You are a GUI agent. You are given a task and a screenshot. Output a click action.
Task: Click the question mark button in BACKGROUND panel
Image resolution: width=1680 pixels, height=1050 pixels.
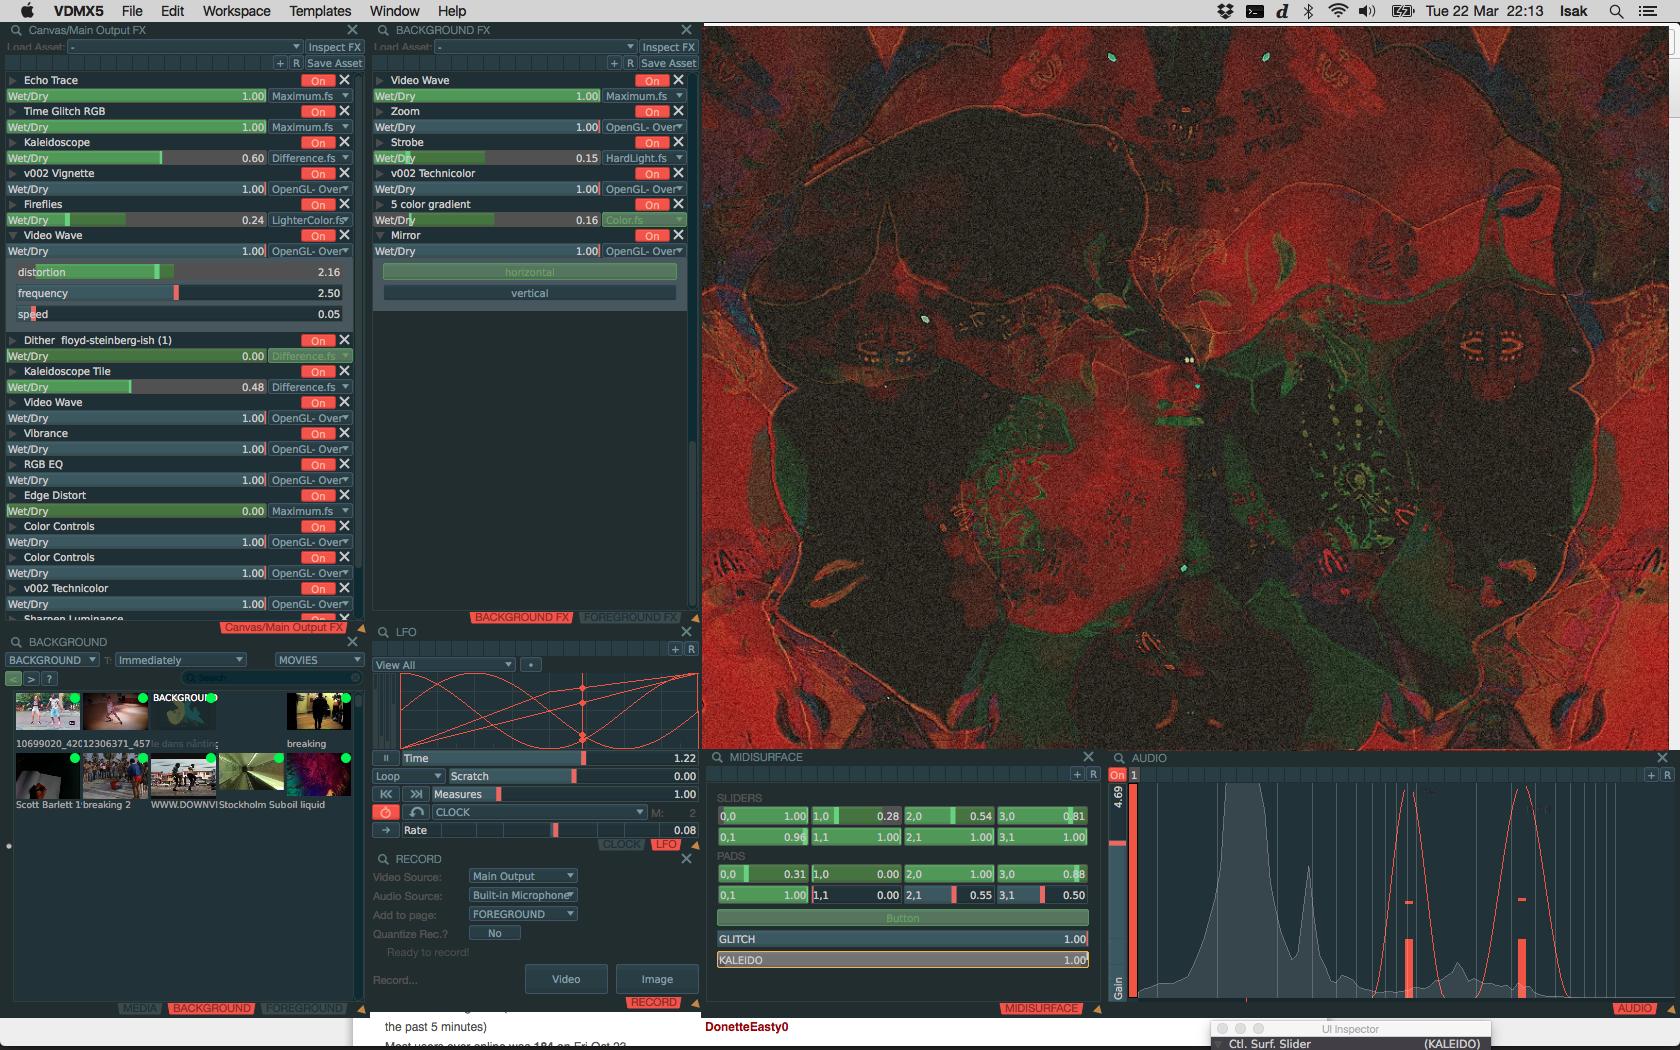pos(49,679)
